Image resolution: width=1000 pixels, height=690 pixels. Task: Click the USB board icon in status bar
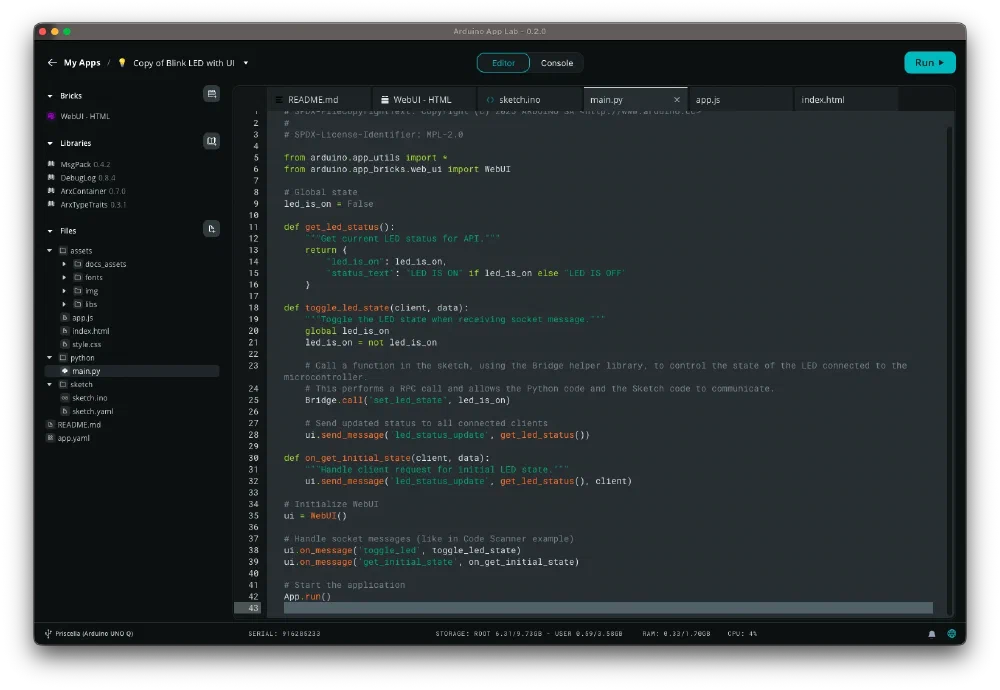click(x=48, y=634)
